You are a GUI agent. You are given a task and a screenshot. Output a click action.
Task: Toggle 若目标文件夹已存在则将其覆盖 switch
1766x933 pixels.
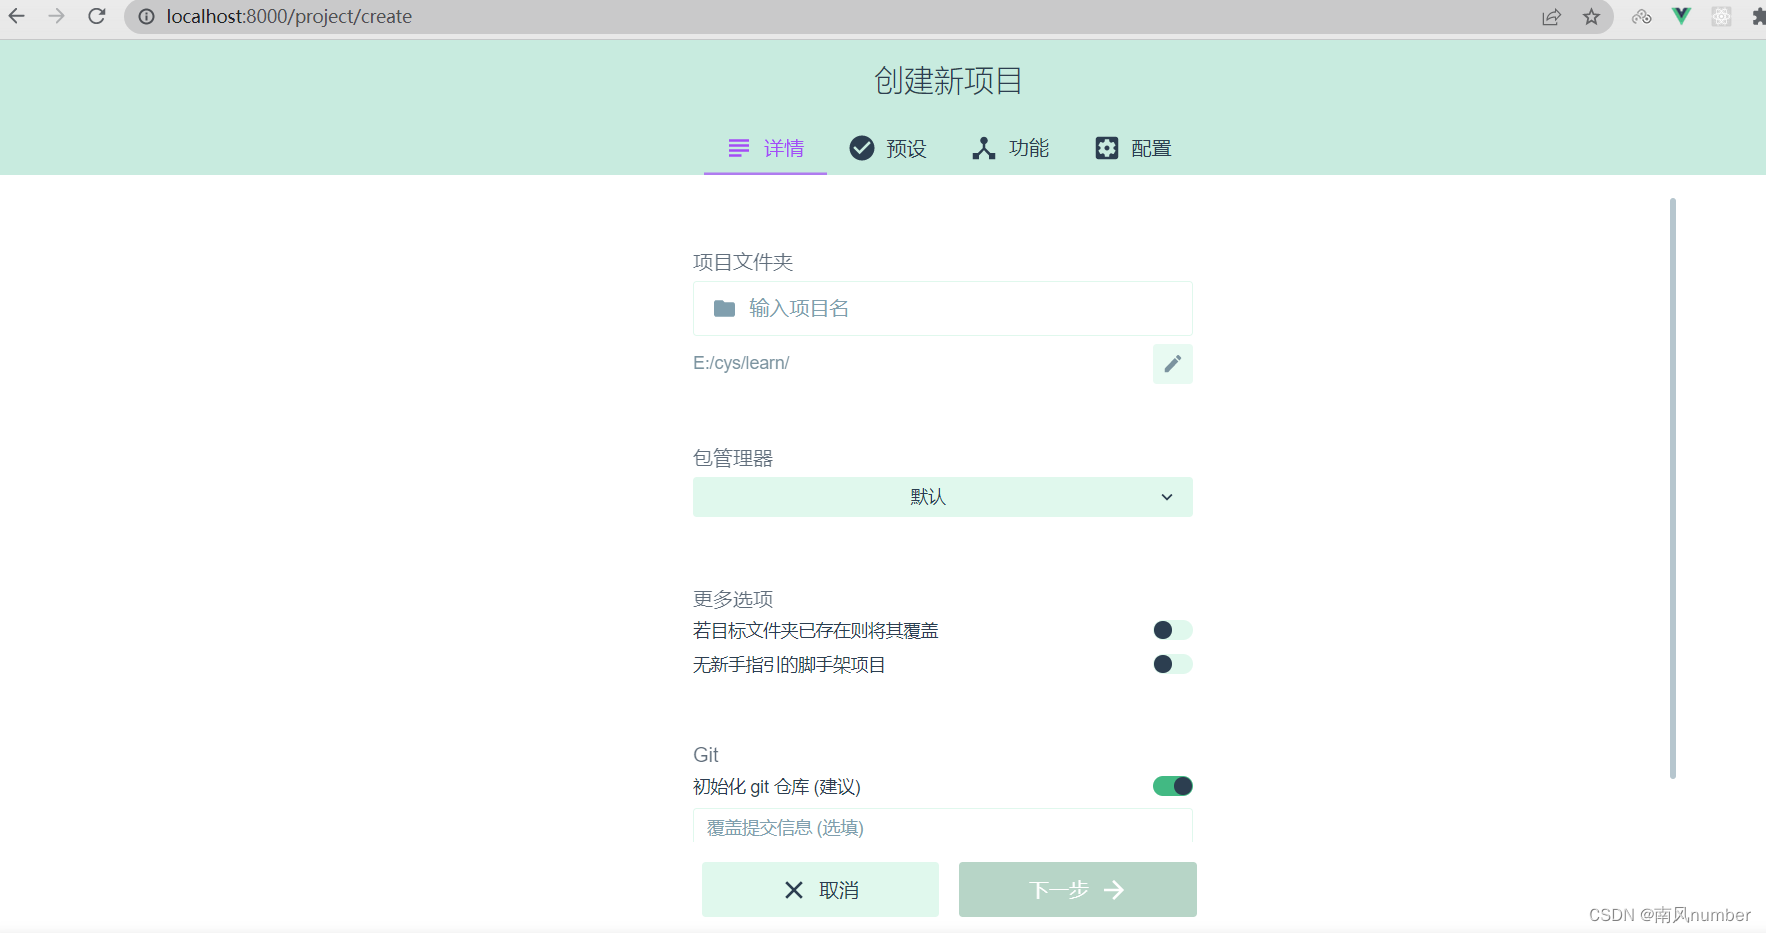pyautogui.click(x=1173, y=630)
